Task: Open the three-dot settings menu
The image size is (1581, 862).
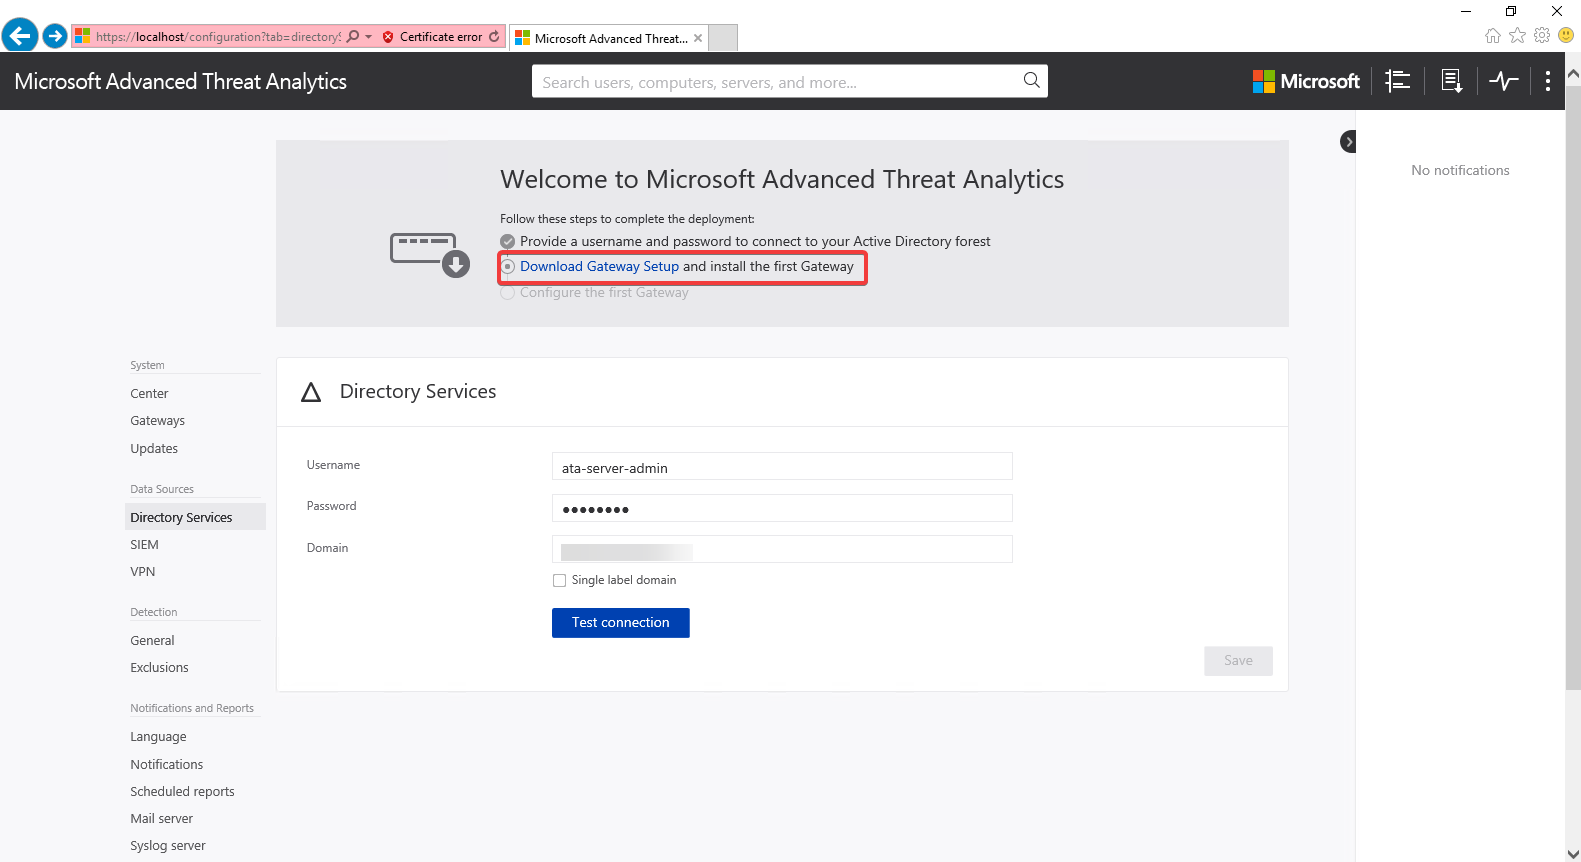Action: coord(1547,81)
